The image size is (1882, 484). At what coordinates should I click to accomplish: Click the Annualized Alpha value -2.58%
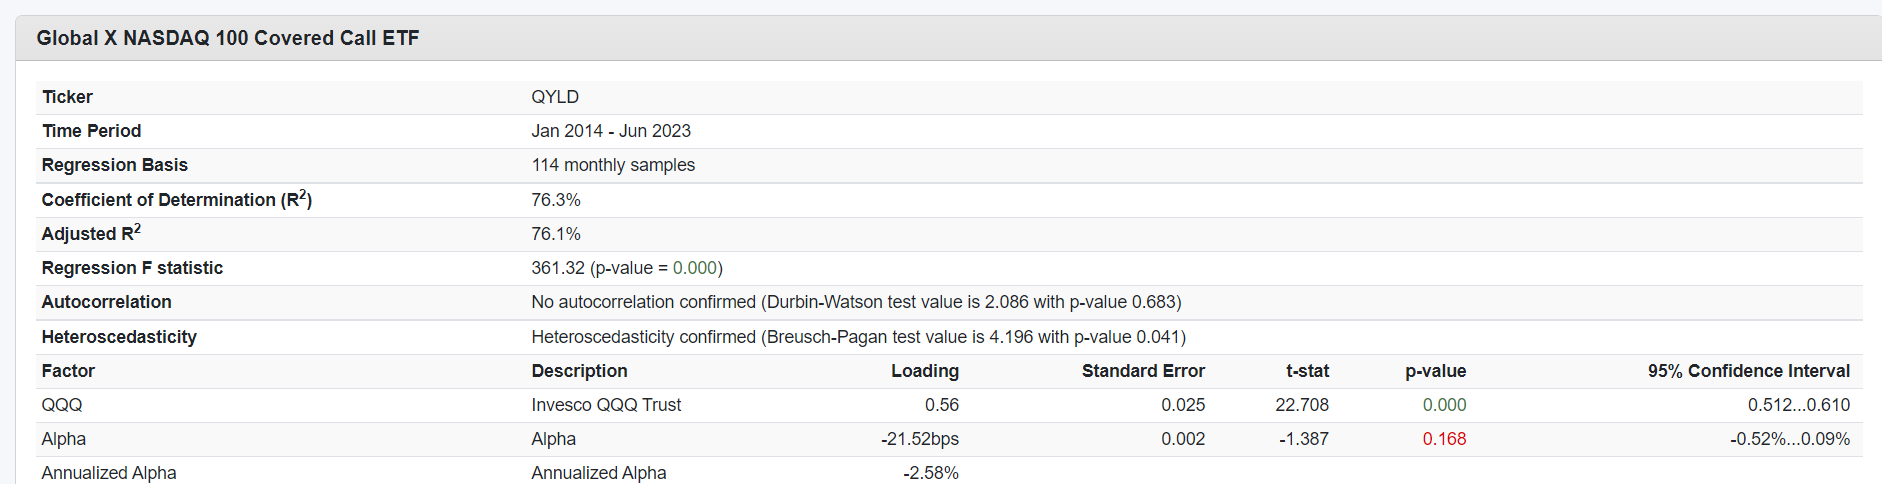(x=930, y=473)
